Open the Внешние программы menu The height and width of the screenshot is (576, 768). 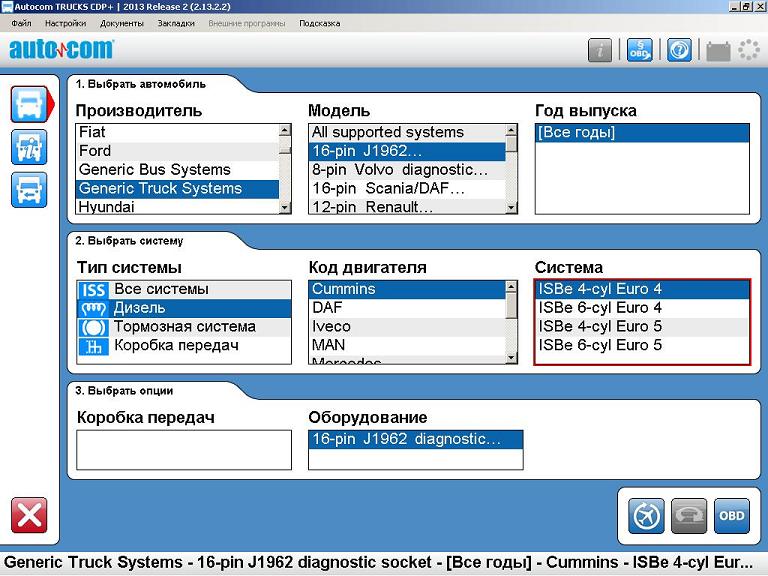[x=246, y=23]
